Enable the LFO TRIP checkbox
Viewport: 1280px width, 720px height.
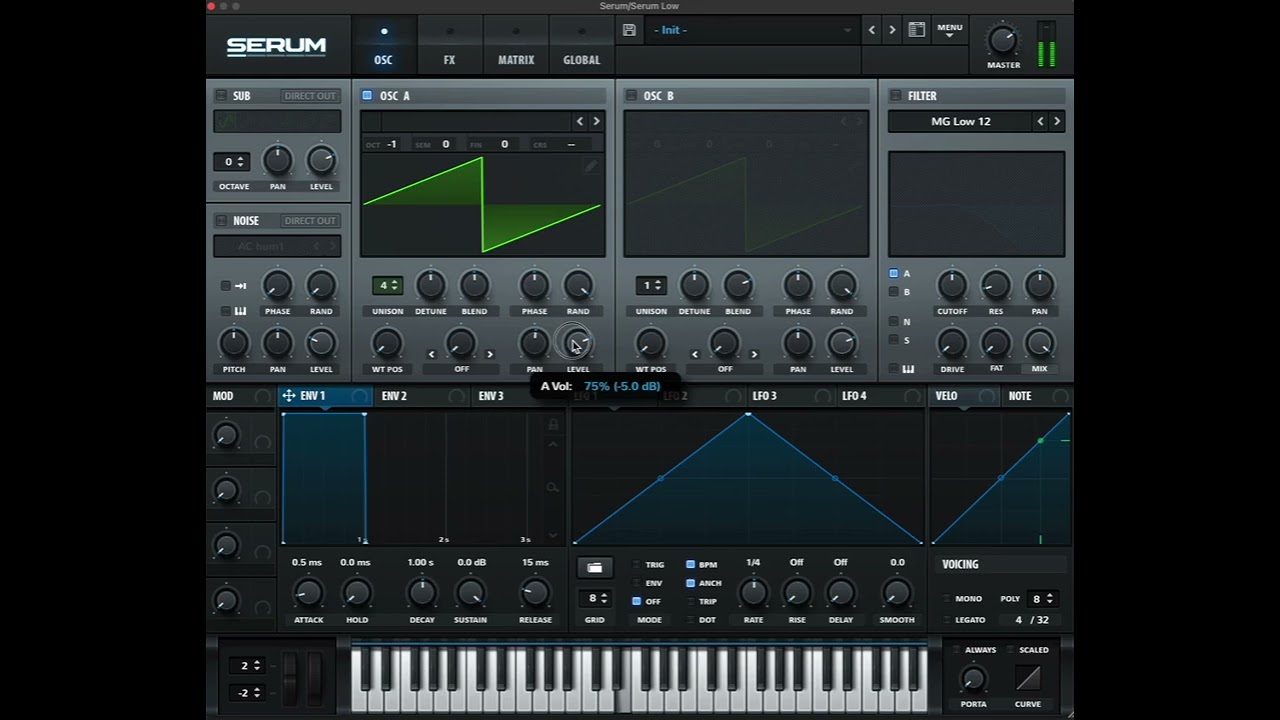pyautogui.click(x=690, y=601)
